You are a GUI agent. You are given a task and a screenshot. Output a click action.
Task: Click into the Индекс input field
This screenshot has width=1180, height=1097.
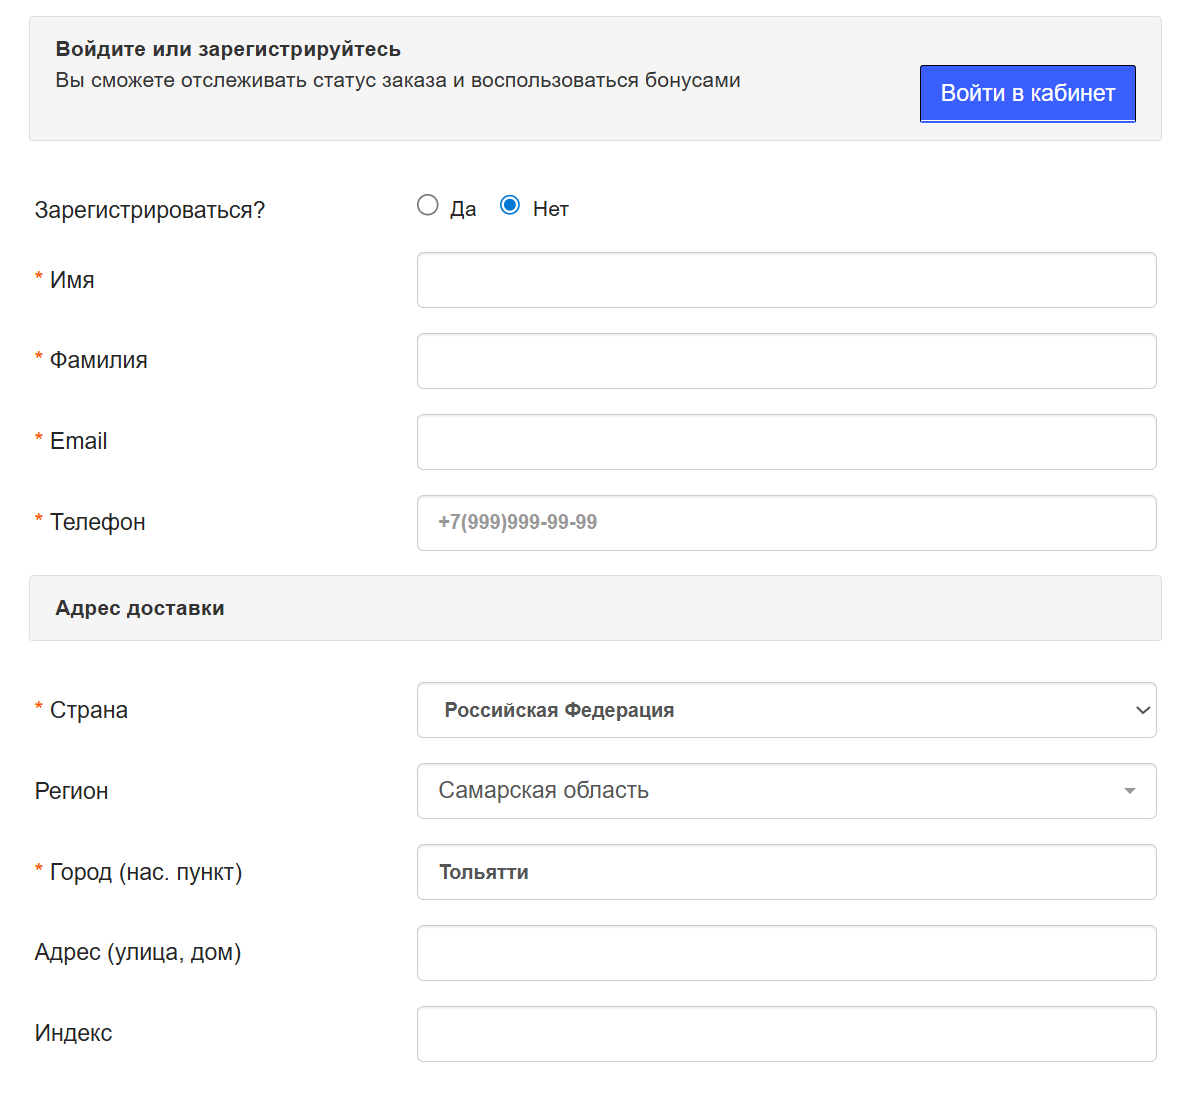coord(786,1034)
